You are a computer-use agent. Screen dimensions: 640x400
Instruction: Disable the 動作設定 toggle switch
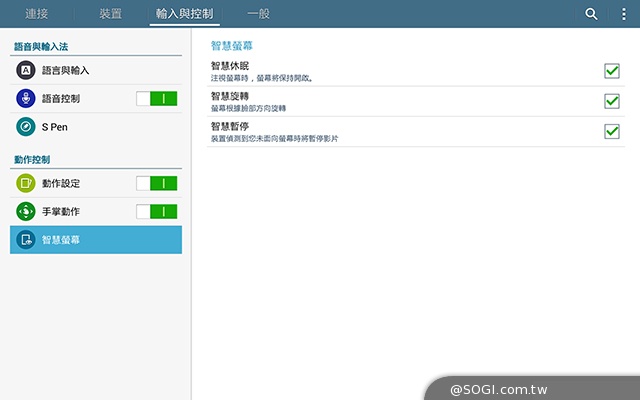tap(157, 183)
